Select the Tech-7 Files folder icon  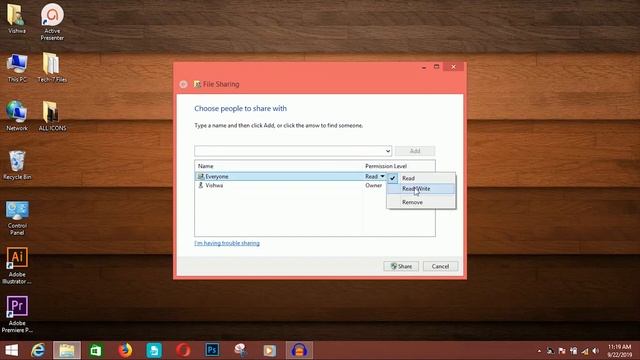tap(52, 68)
